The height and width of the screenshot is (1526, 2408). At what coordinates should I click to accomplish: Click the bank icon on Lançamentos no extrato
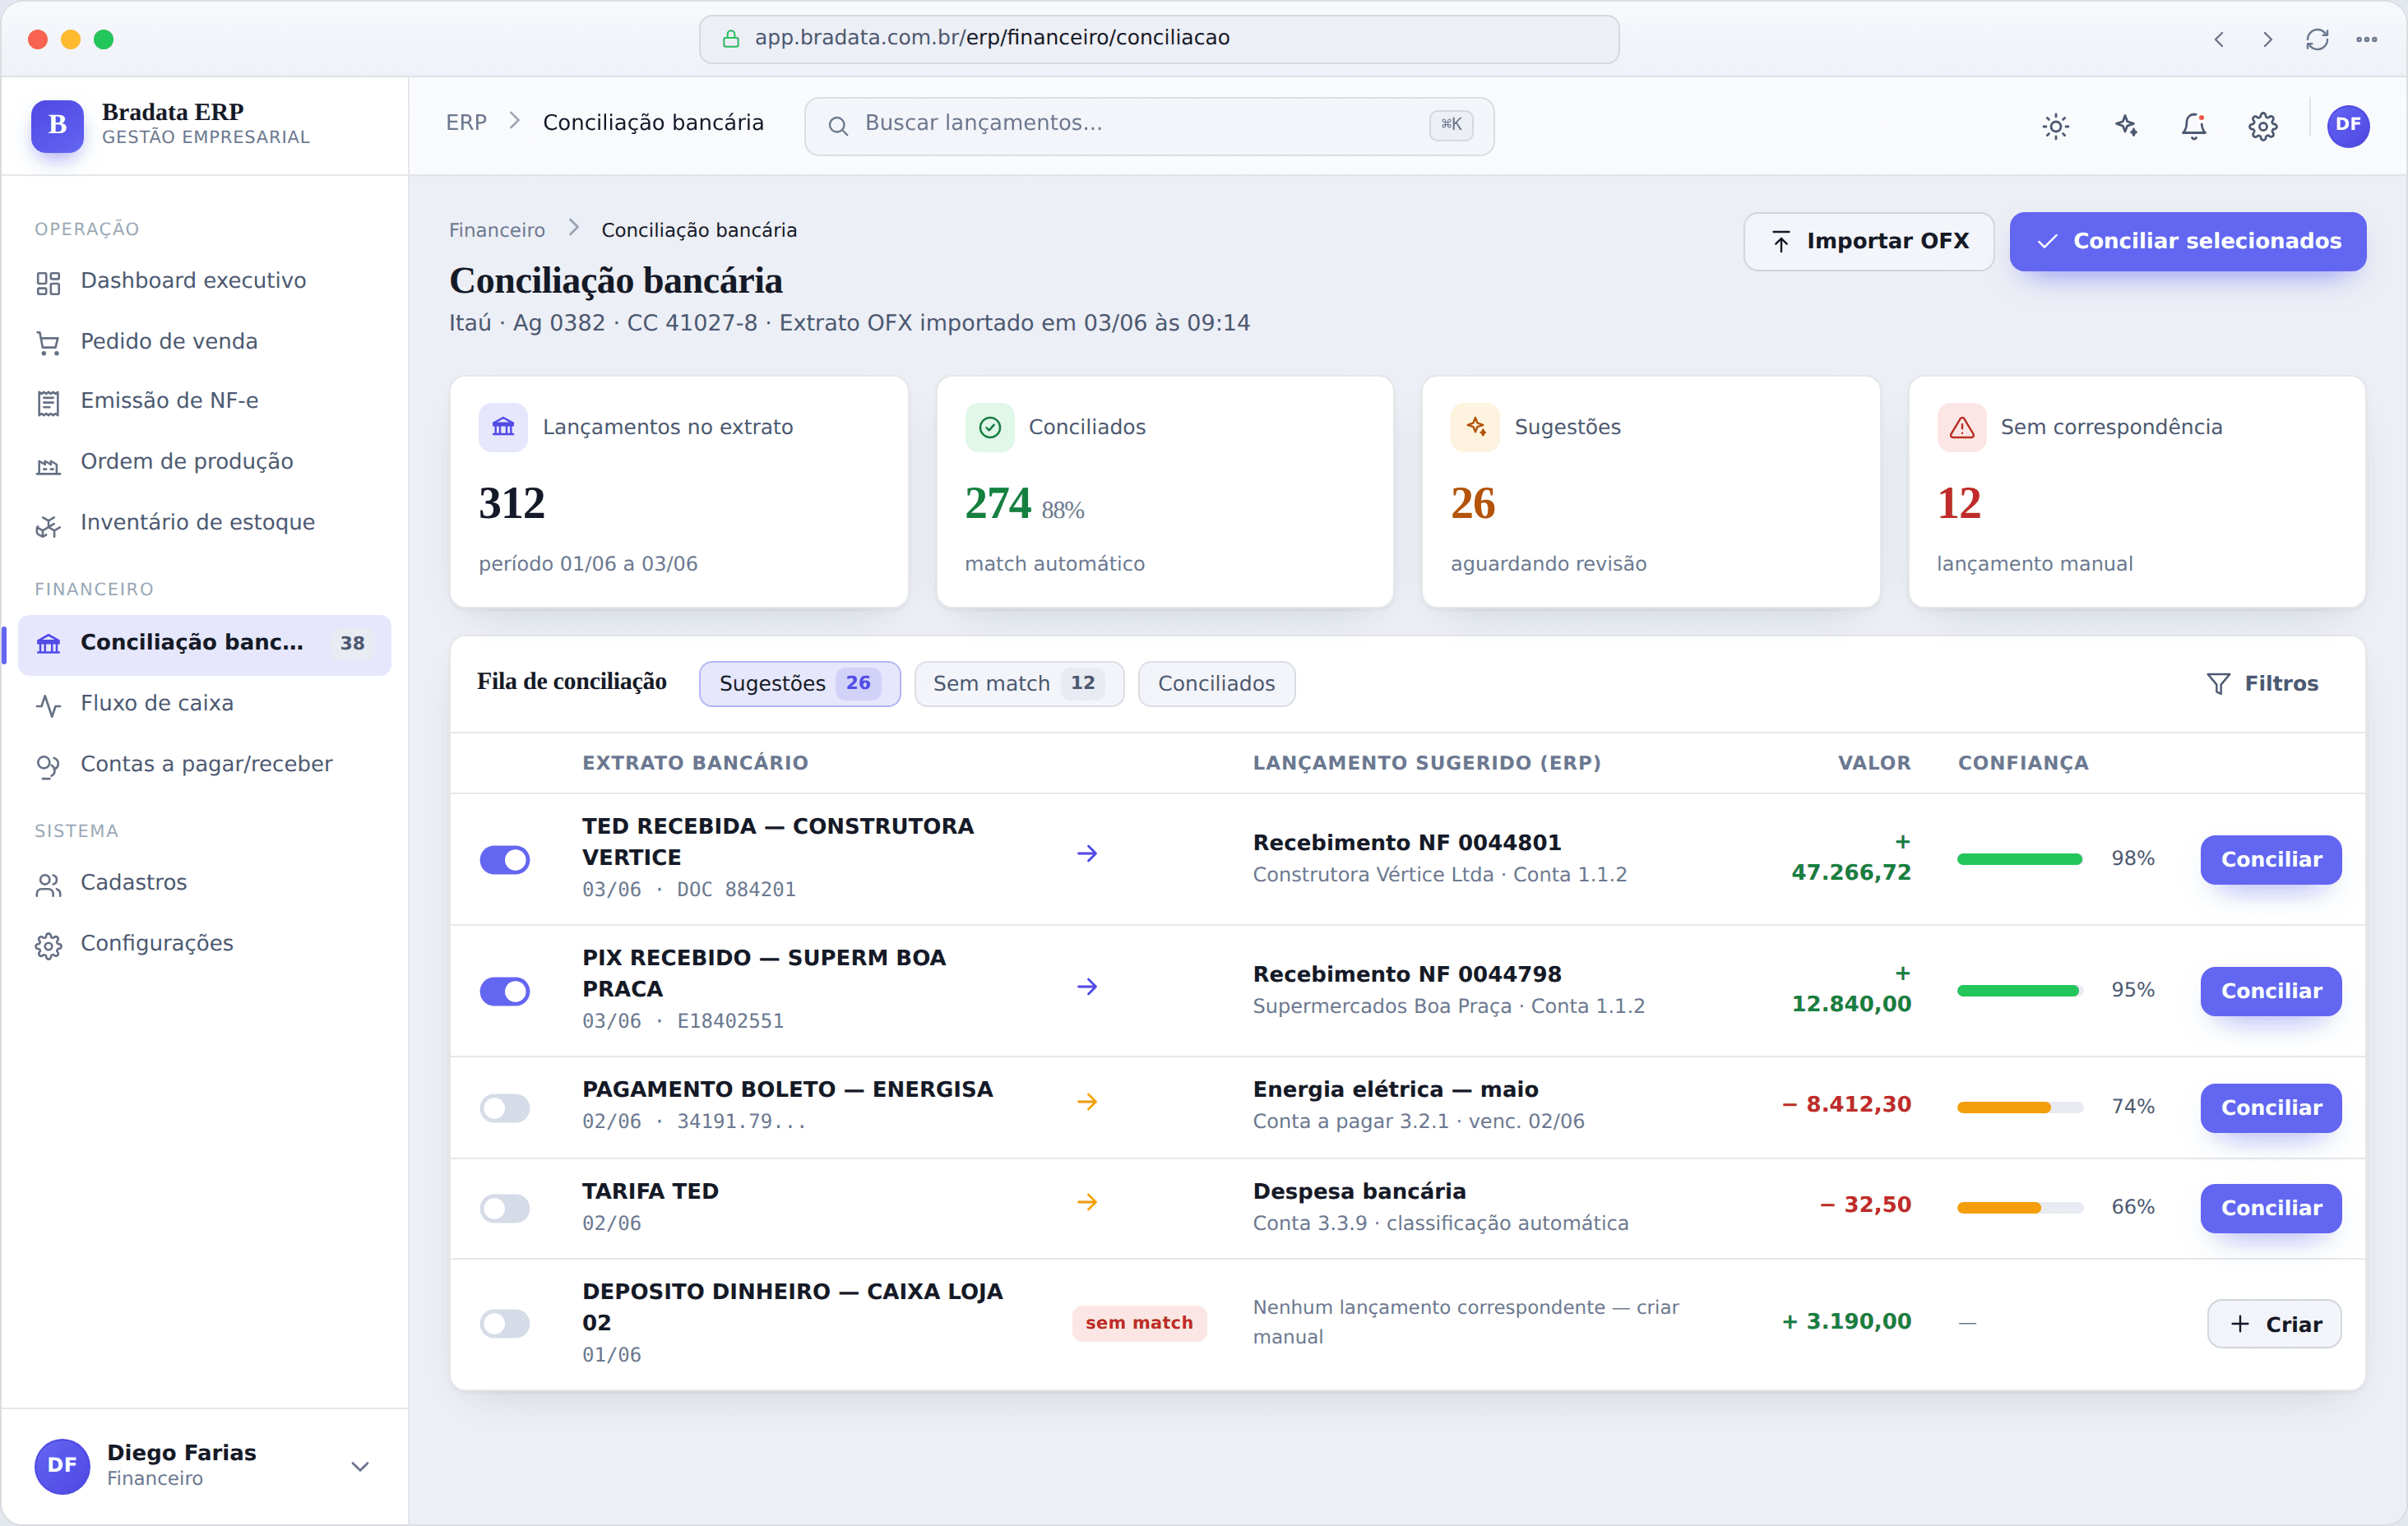(503, 428)
